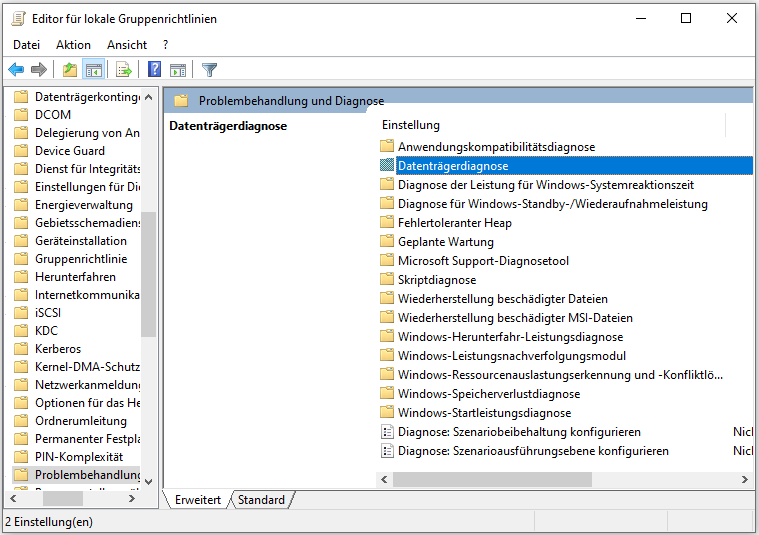This screenshot has height=535, width=759.
Task: Open the Datei menu
Action: pos(26,45)
